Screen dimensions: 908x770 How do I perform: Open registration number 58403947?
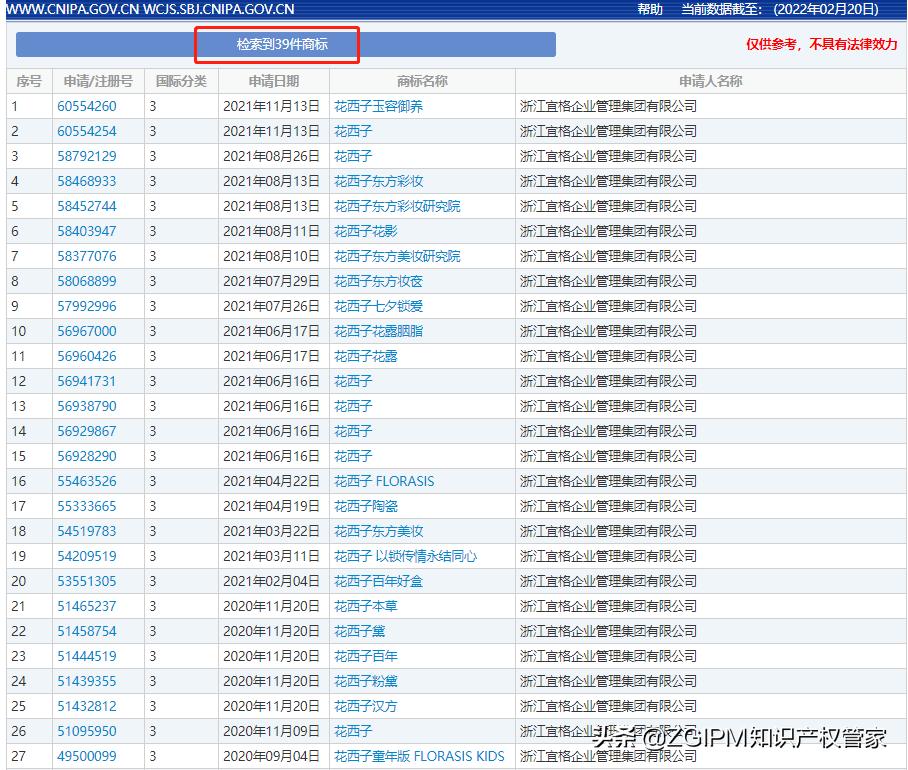[x=87, y=231]
